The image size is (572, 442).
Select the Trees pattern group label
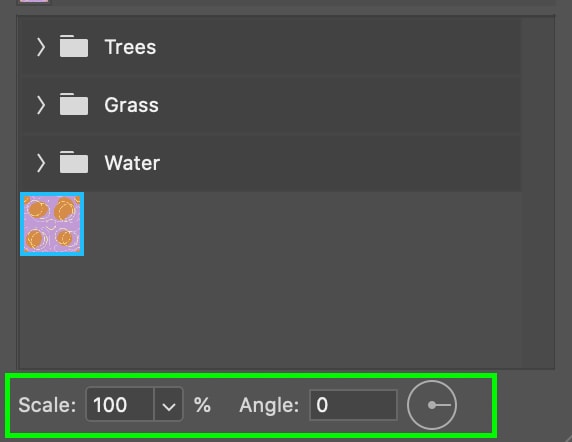coord(130,47)
